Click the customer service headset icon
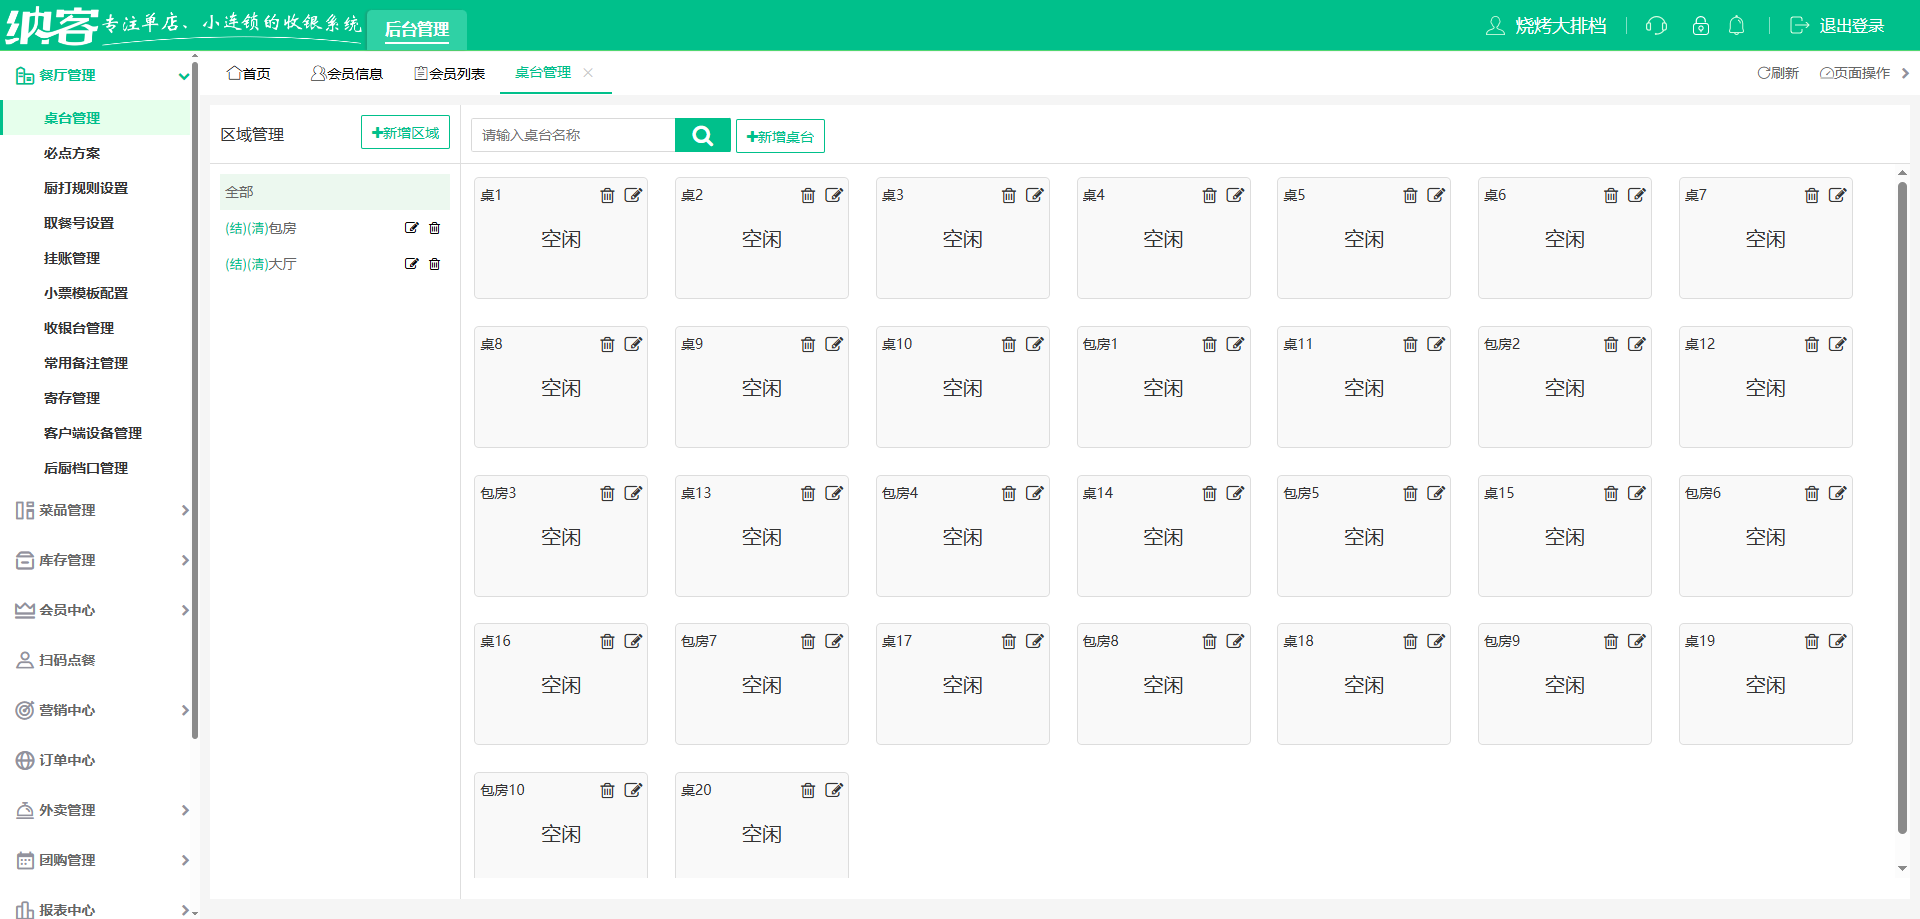This screenshot has width=1920, height=919. click(1656, 26)
